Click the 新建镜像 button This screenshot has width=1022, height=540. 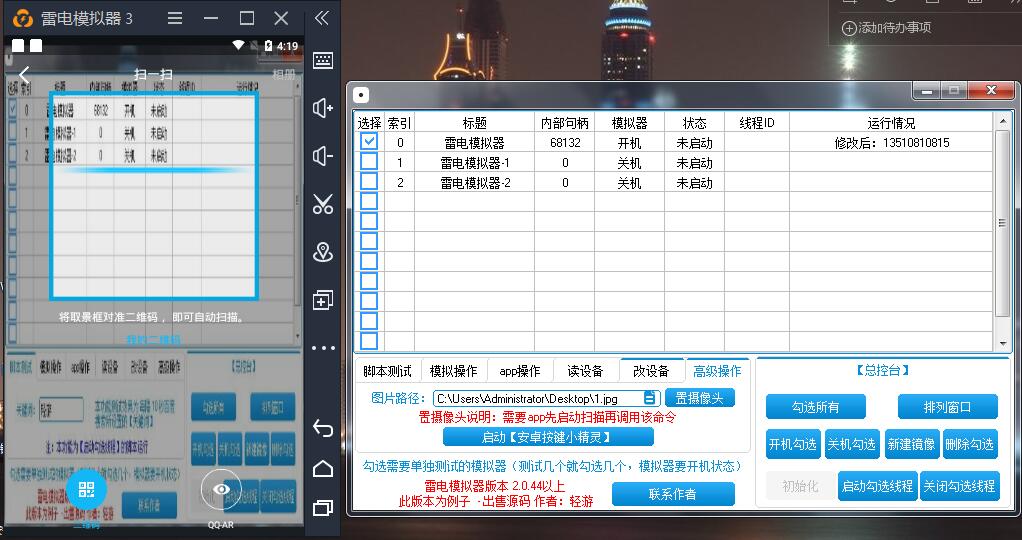click(912, 445)
